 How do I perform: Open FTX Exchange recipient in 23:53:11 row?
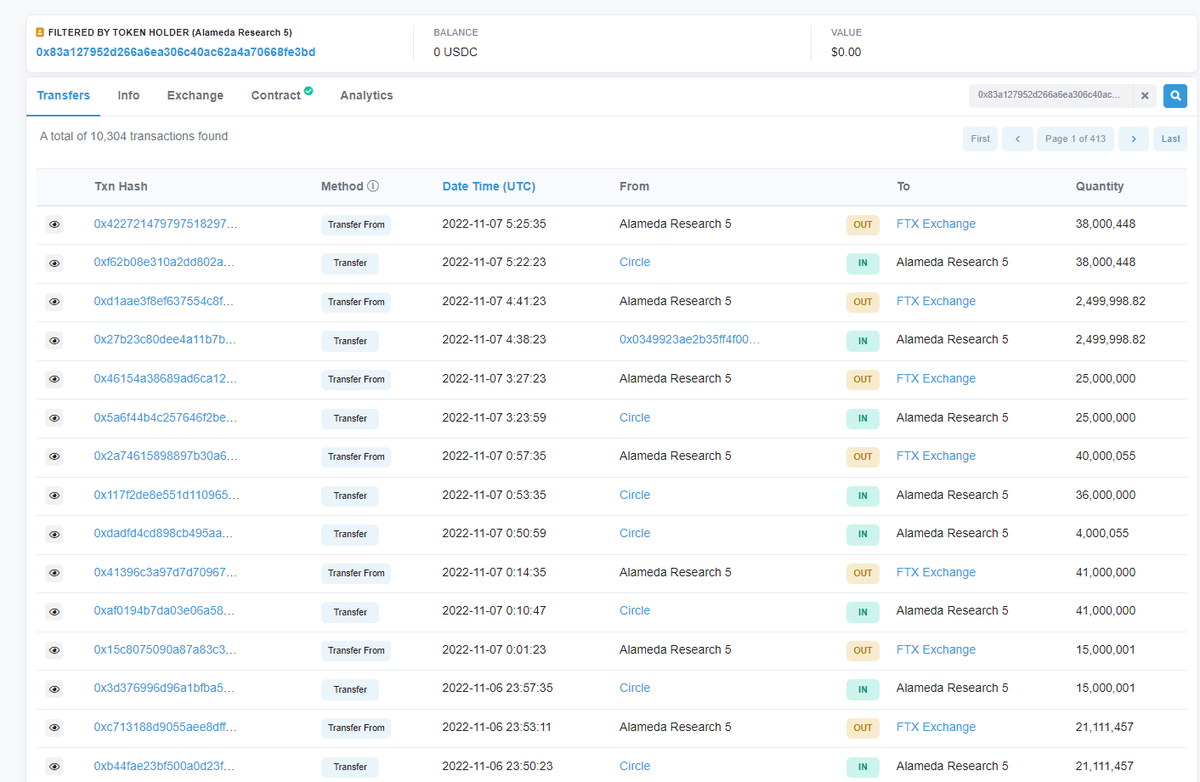[936, 727]
